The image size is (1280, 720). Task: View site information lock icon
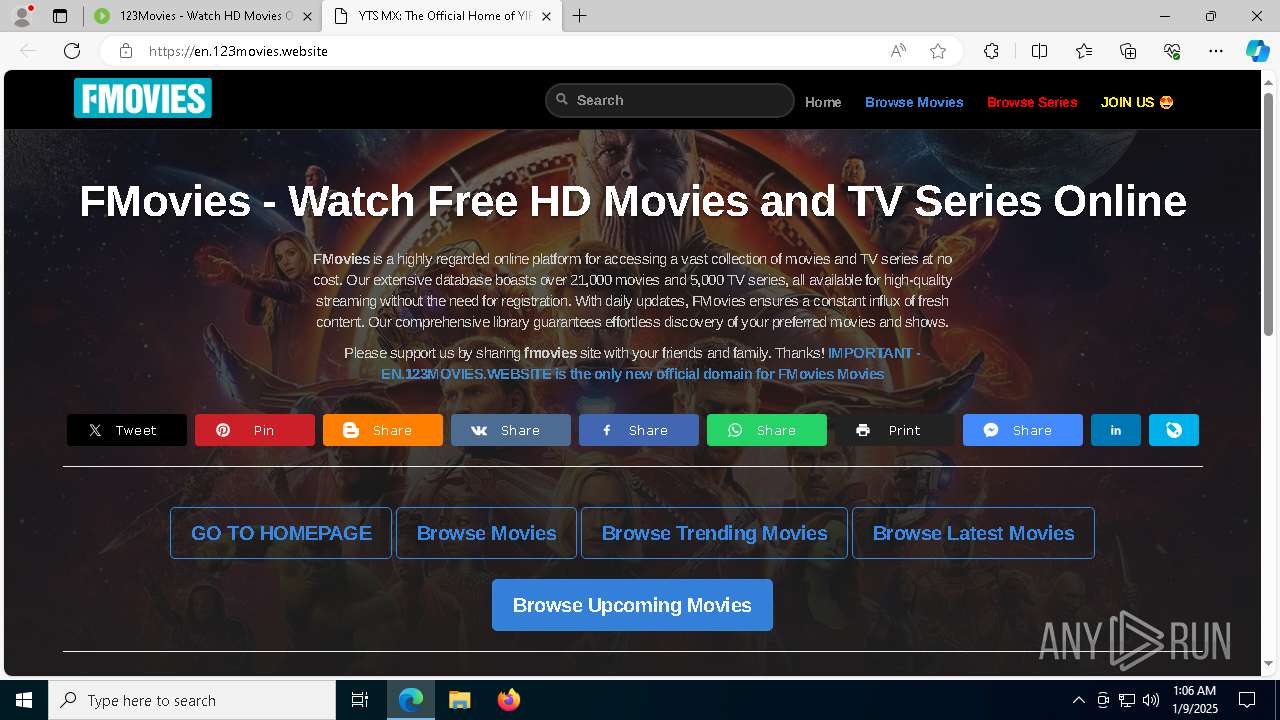(125, 51)
